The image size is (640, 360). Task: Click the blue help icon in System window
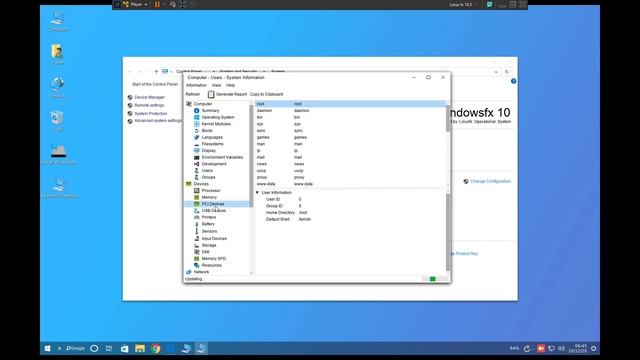tap(513, 81)
